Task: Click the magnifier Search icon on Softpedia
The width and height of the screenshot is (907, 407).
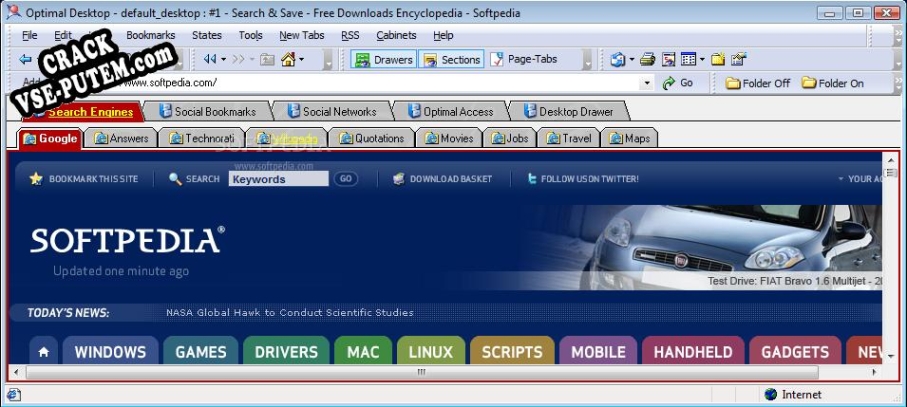Action: (x=175, y=179)
